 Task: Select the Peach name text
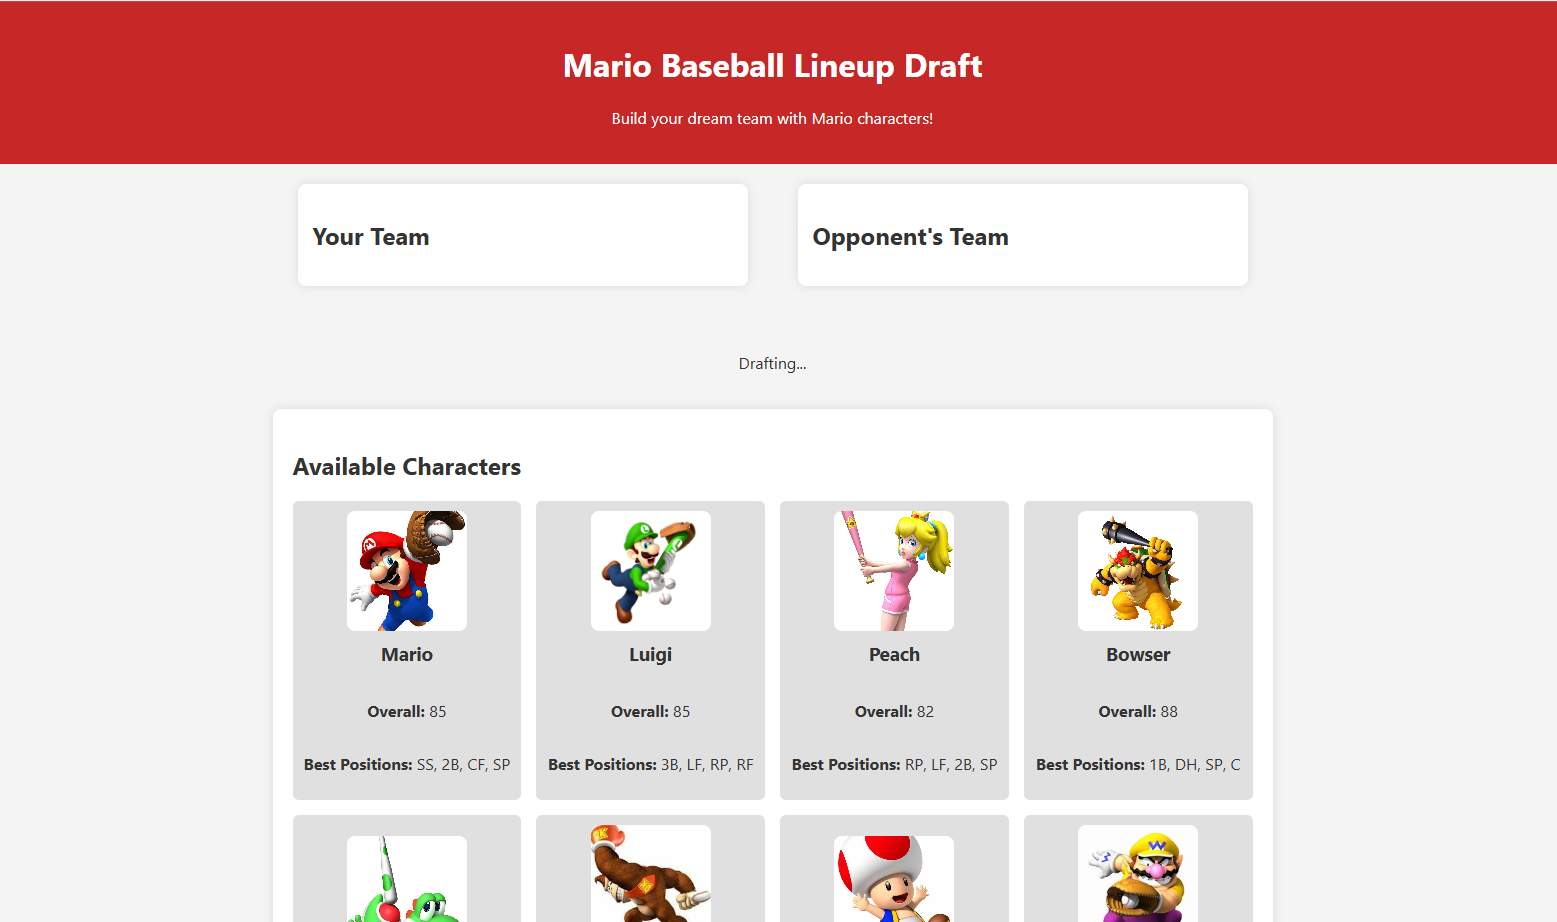tap(894, 655)
